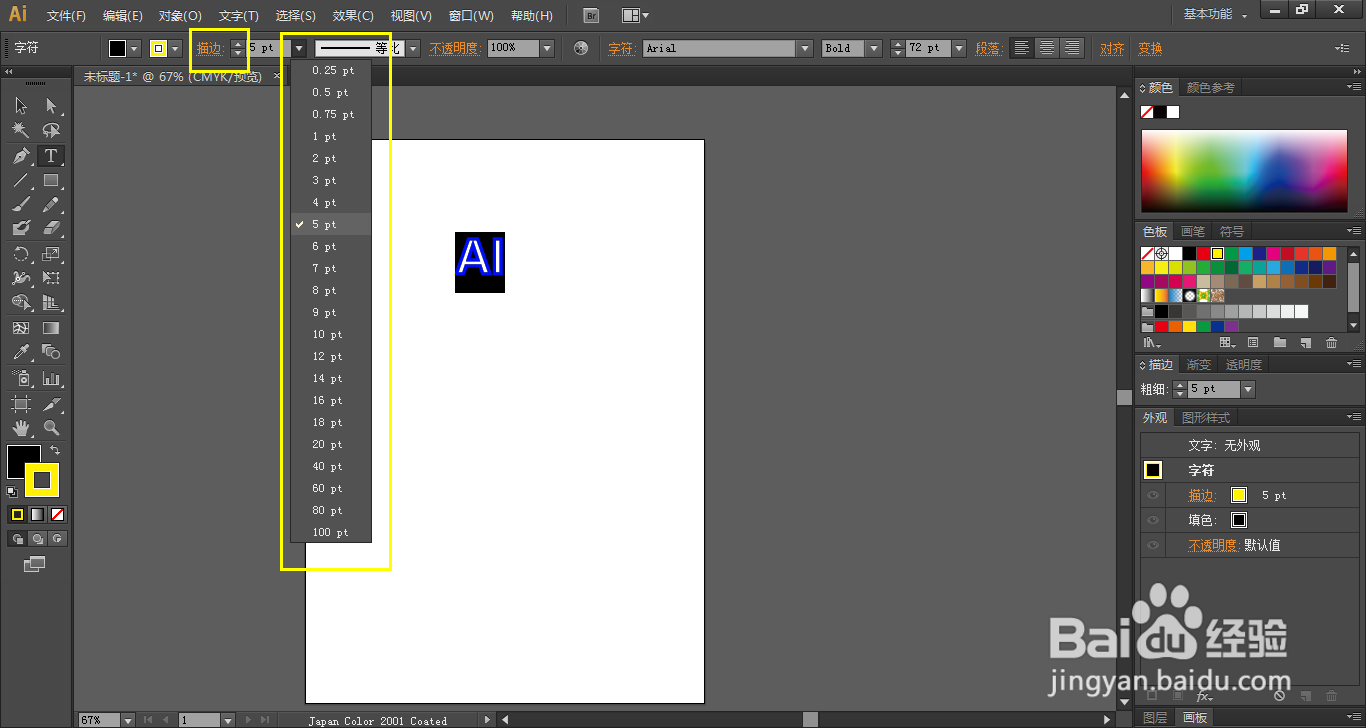Select the Artboard tool
This screenshot has height=728, width=1366.
21,404
